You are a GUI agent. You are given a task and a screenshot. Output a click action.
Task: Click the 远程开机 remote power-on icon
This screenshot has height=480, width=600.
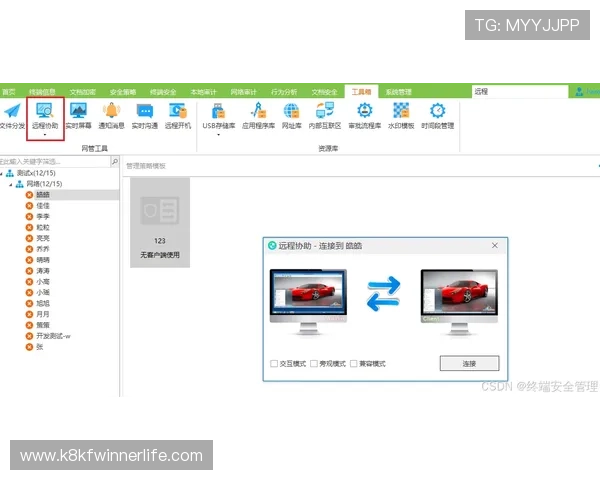pyautogui.click(x=178, y=115)
